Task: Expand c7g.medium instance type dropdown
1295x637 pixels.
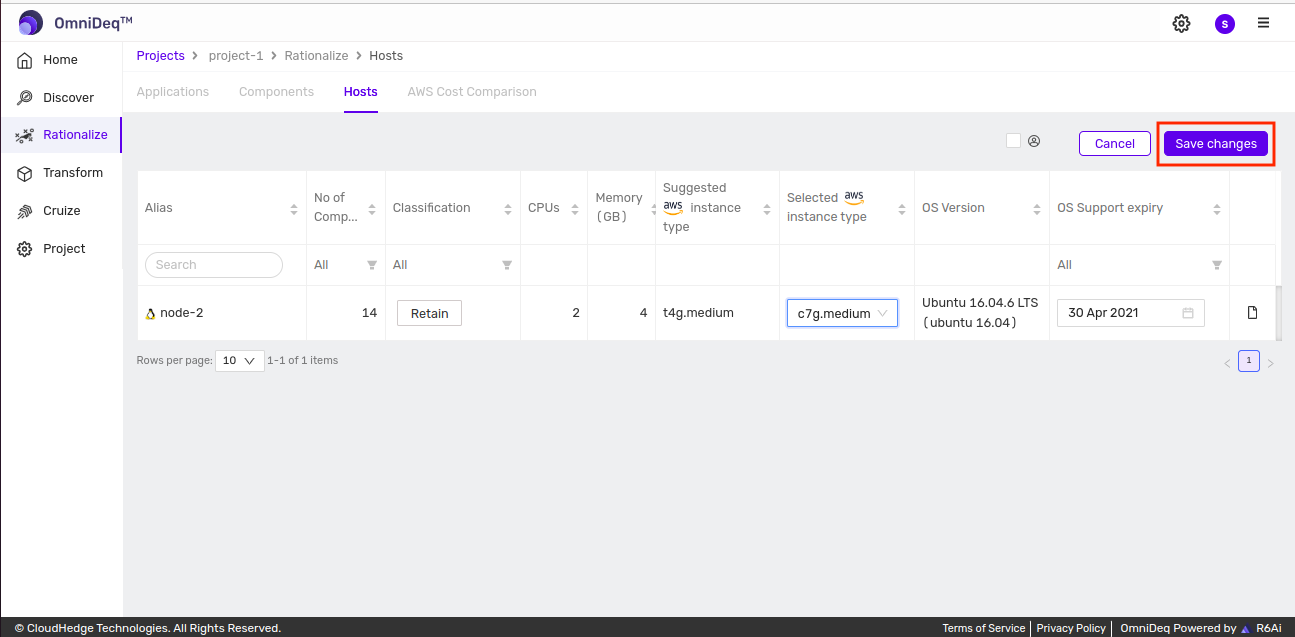Action: pyautogui.click(x=842, y=313)
